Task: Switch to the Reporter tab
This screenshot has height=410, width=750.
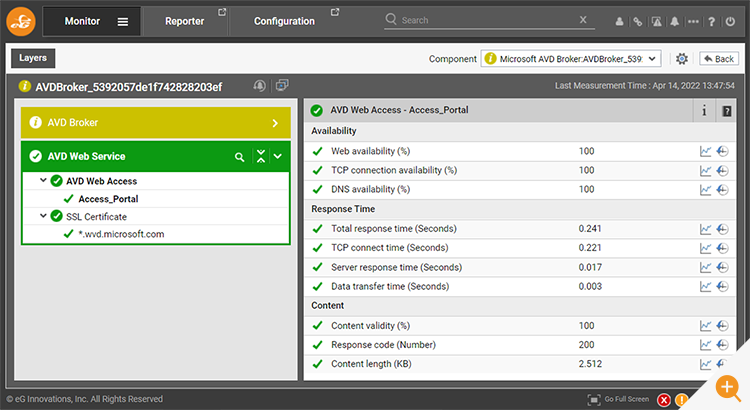Action: (x=185, y=21)
